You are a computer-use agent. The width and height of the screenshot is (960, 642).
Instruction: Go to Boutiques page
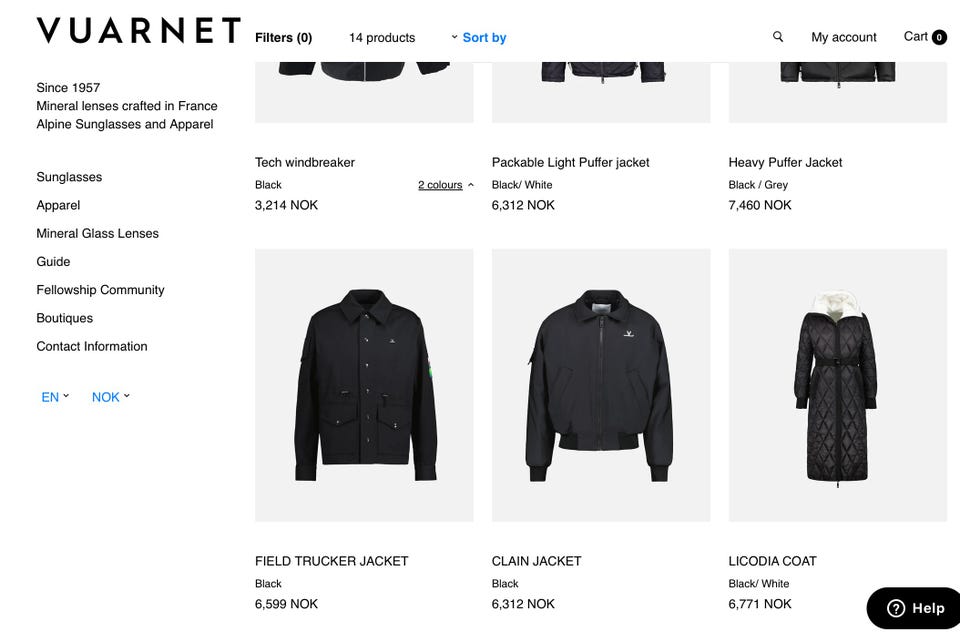[x=65, y=318]
